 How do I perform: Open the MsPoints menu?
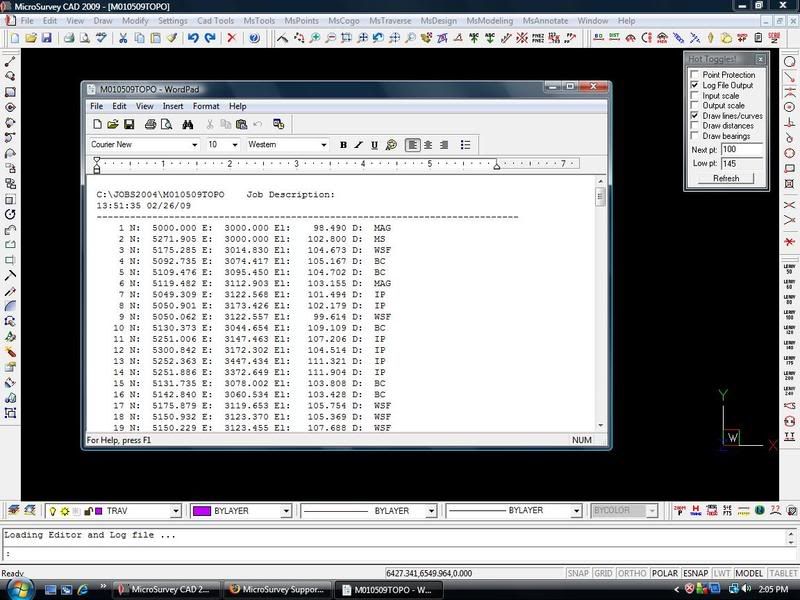[x=302, y=21]
